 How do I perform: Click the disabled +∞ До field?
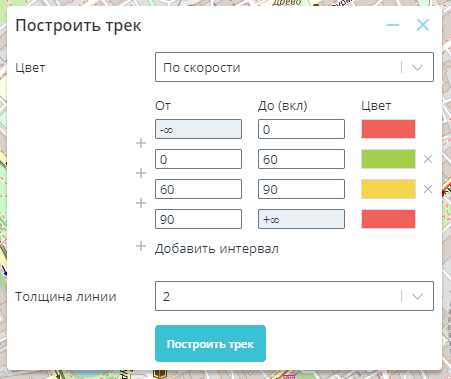301,219
